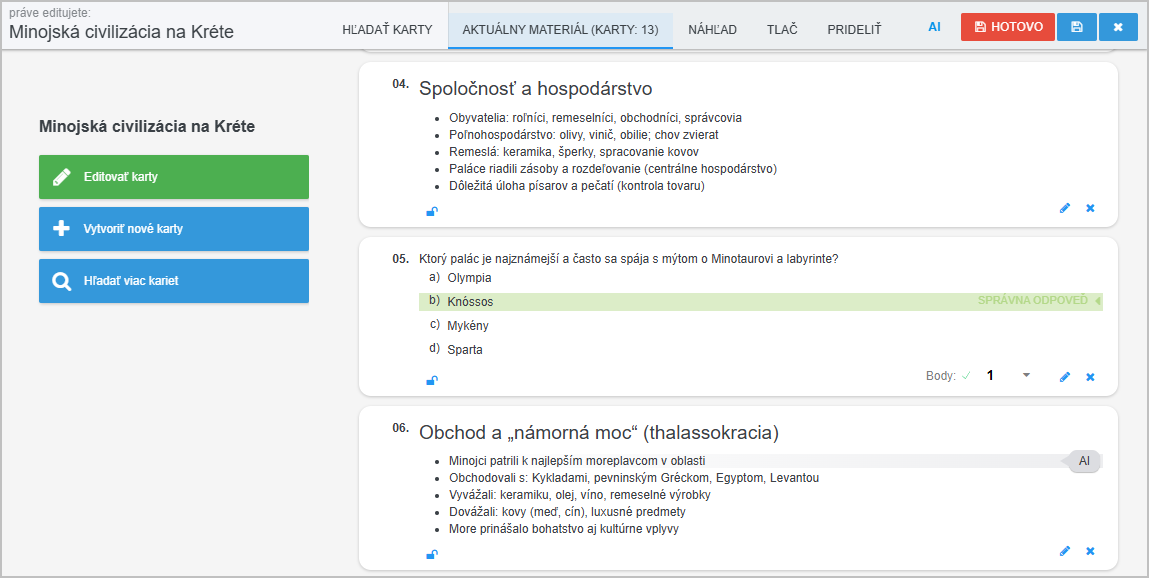The image size is (1149, 578).
Task: Switch to the Hľadať karty tab
Action: pyautogui.click(x=387, y=29)
